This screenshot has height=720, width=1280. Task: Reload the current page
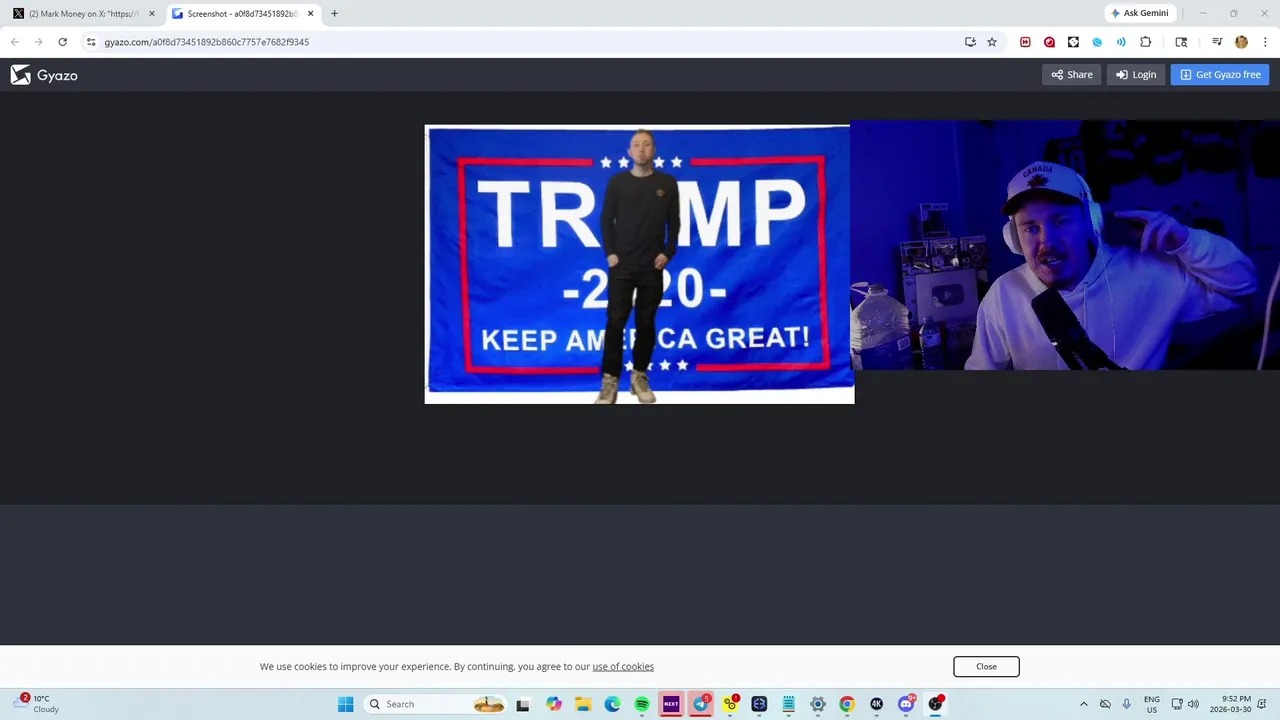62,42
